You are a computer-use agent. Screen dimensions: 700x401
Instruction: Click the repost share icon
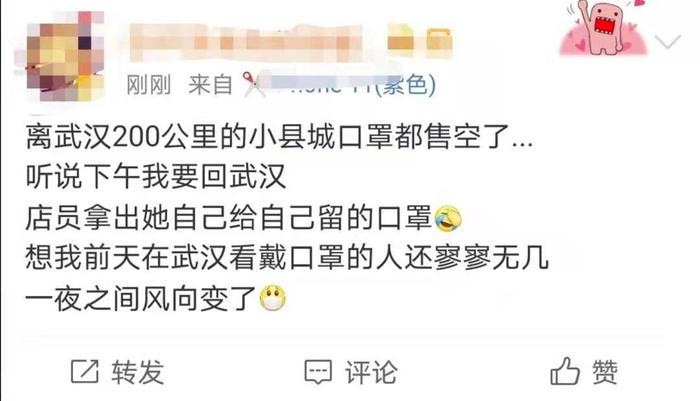pos(85,372)
